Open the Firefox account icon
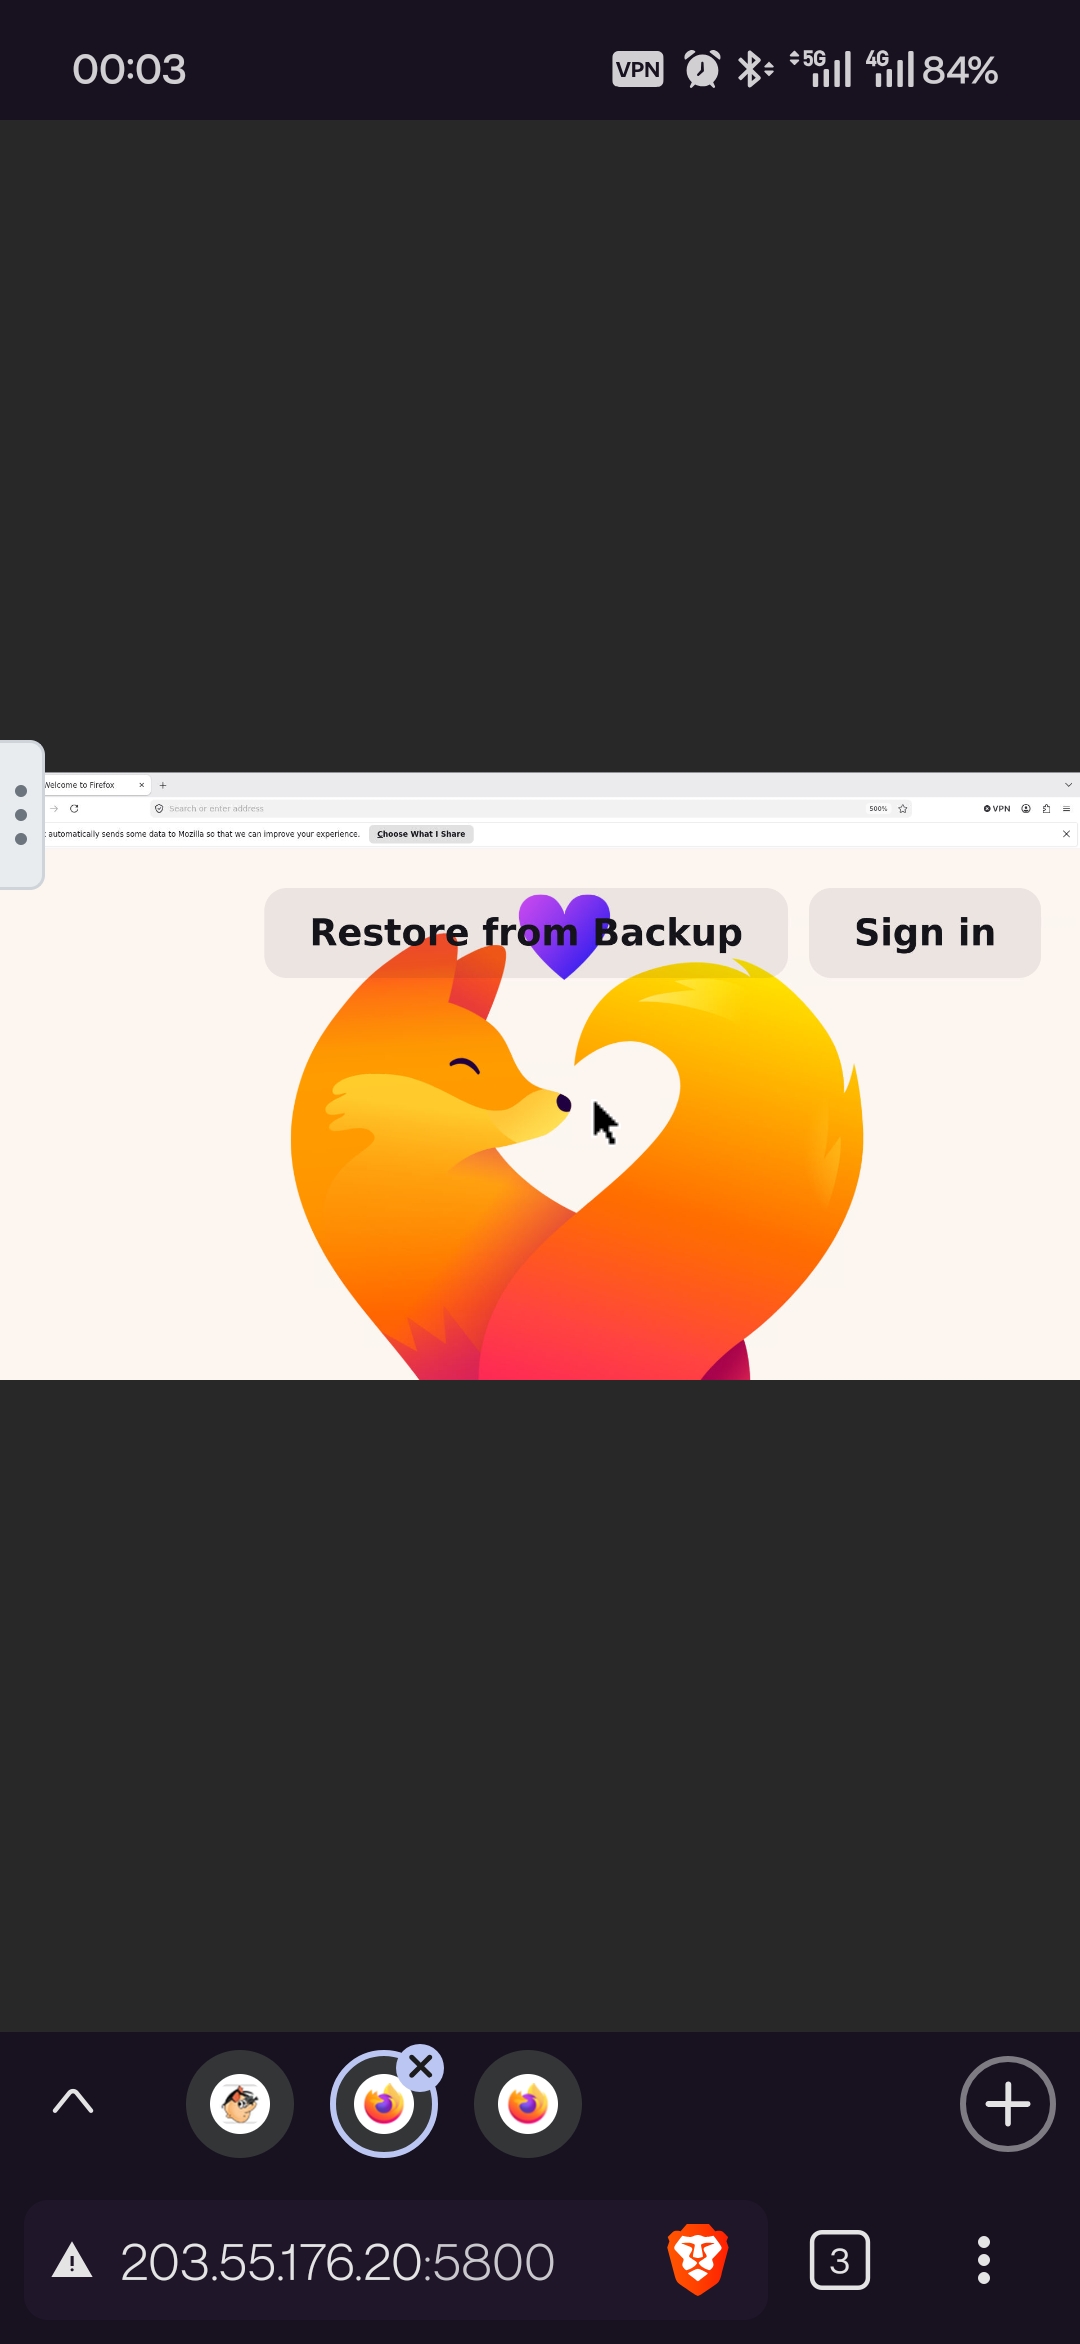This screenshot has height=2344, width=1080. [1026, 808]
